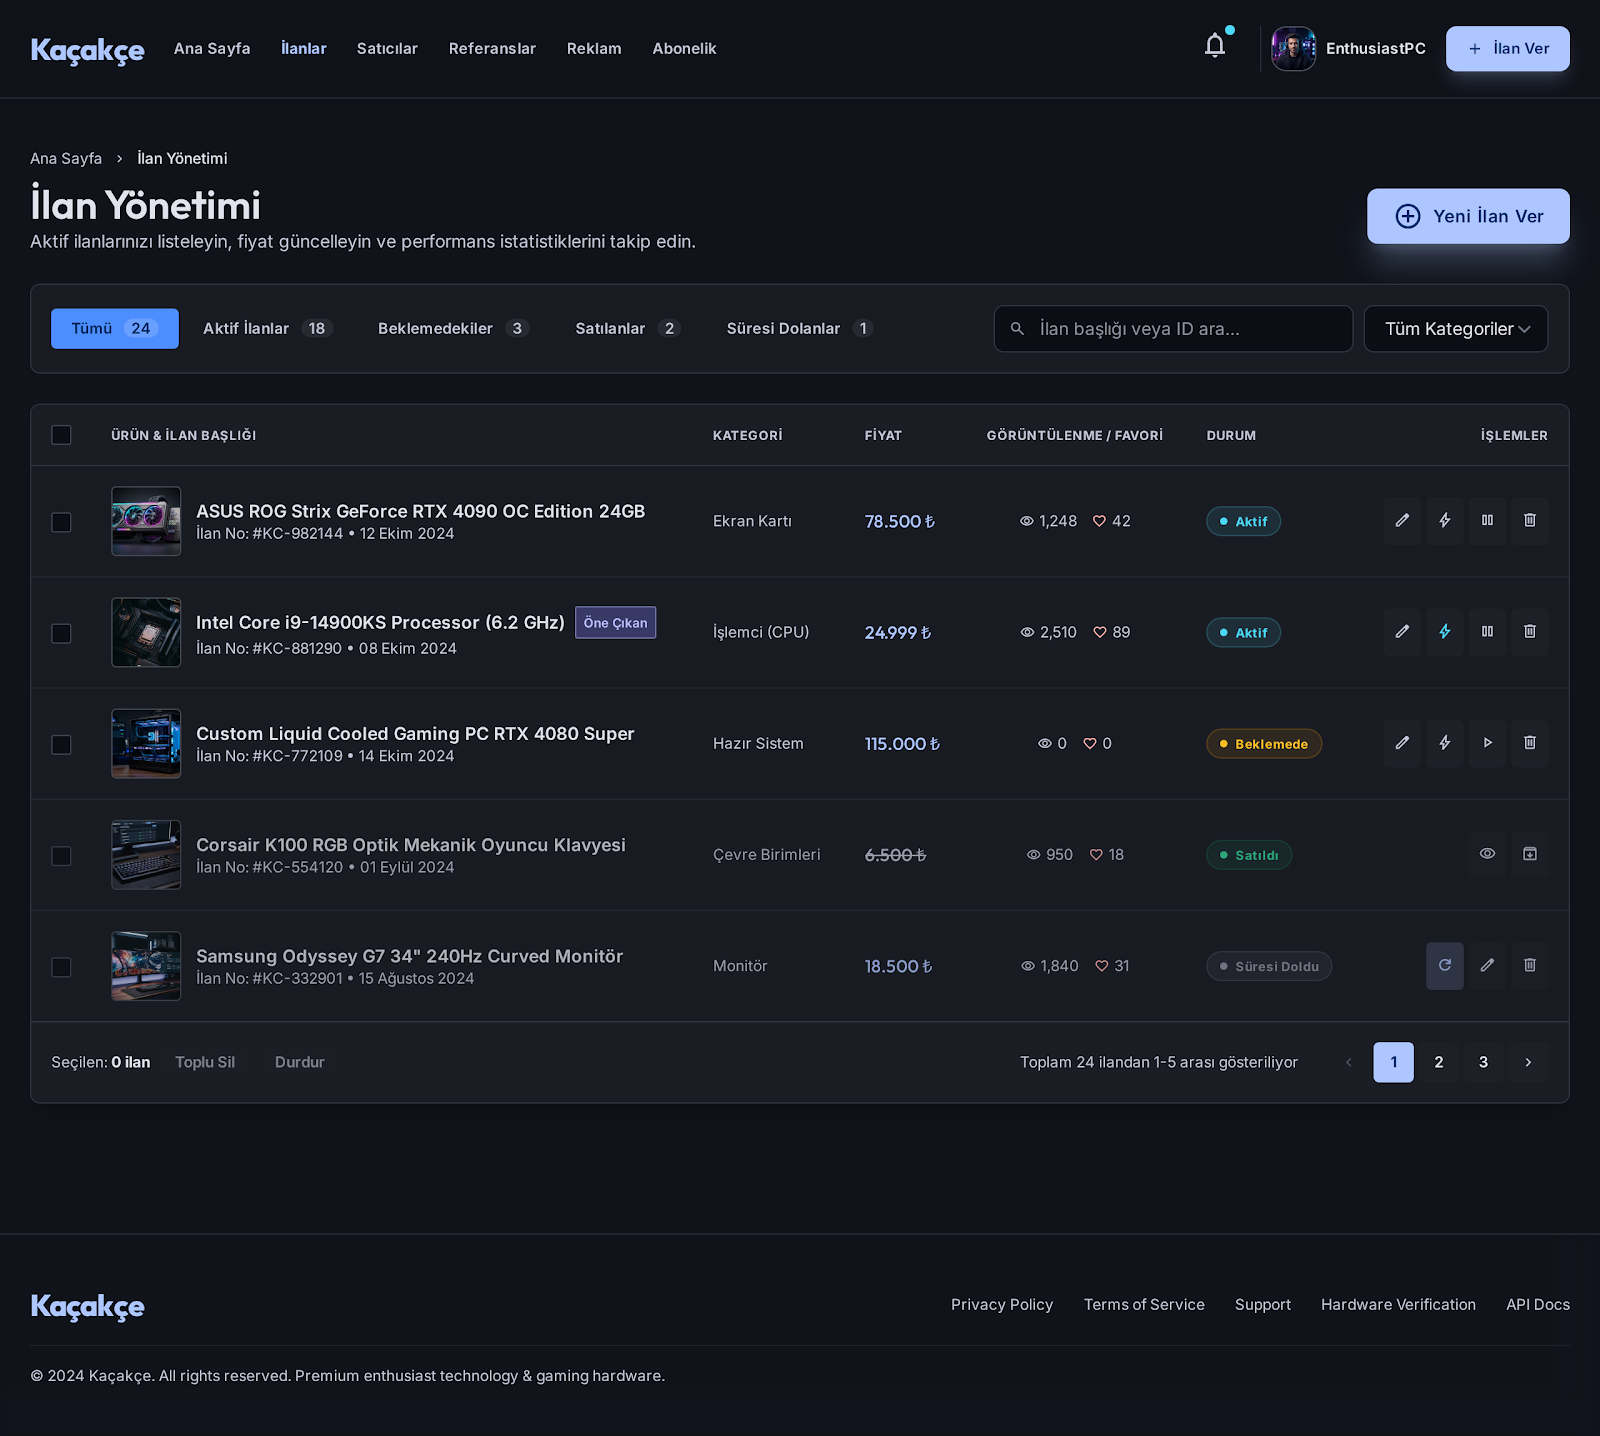Edit the Custom Liquid Cooled Gaming PC listing
1600x1436 pixels.
tap(1402, 743)
